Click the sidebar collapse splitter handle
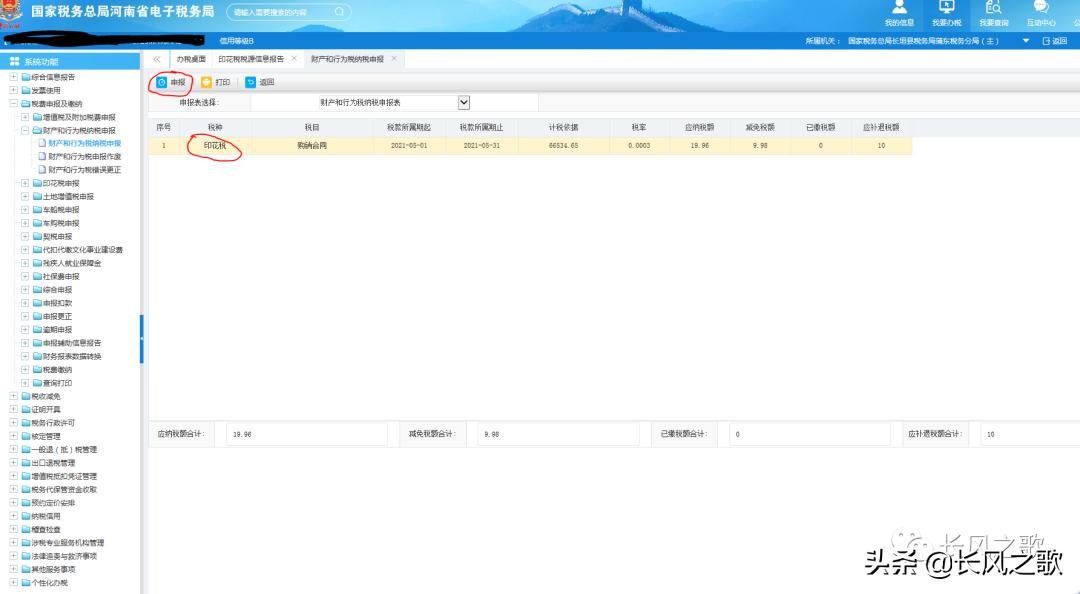Image resolution: width=1080 pixels, height=594 pixels. click(142, 339)
